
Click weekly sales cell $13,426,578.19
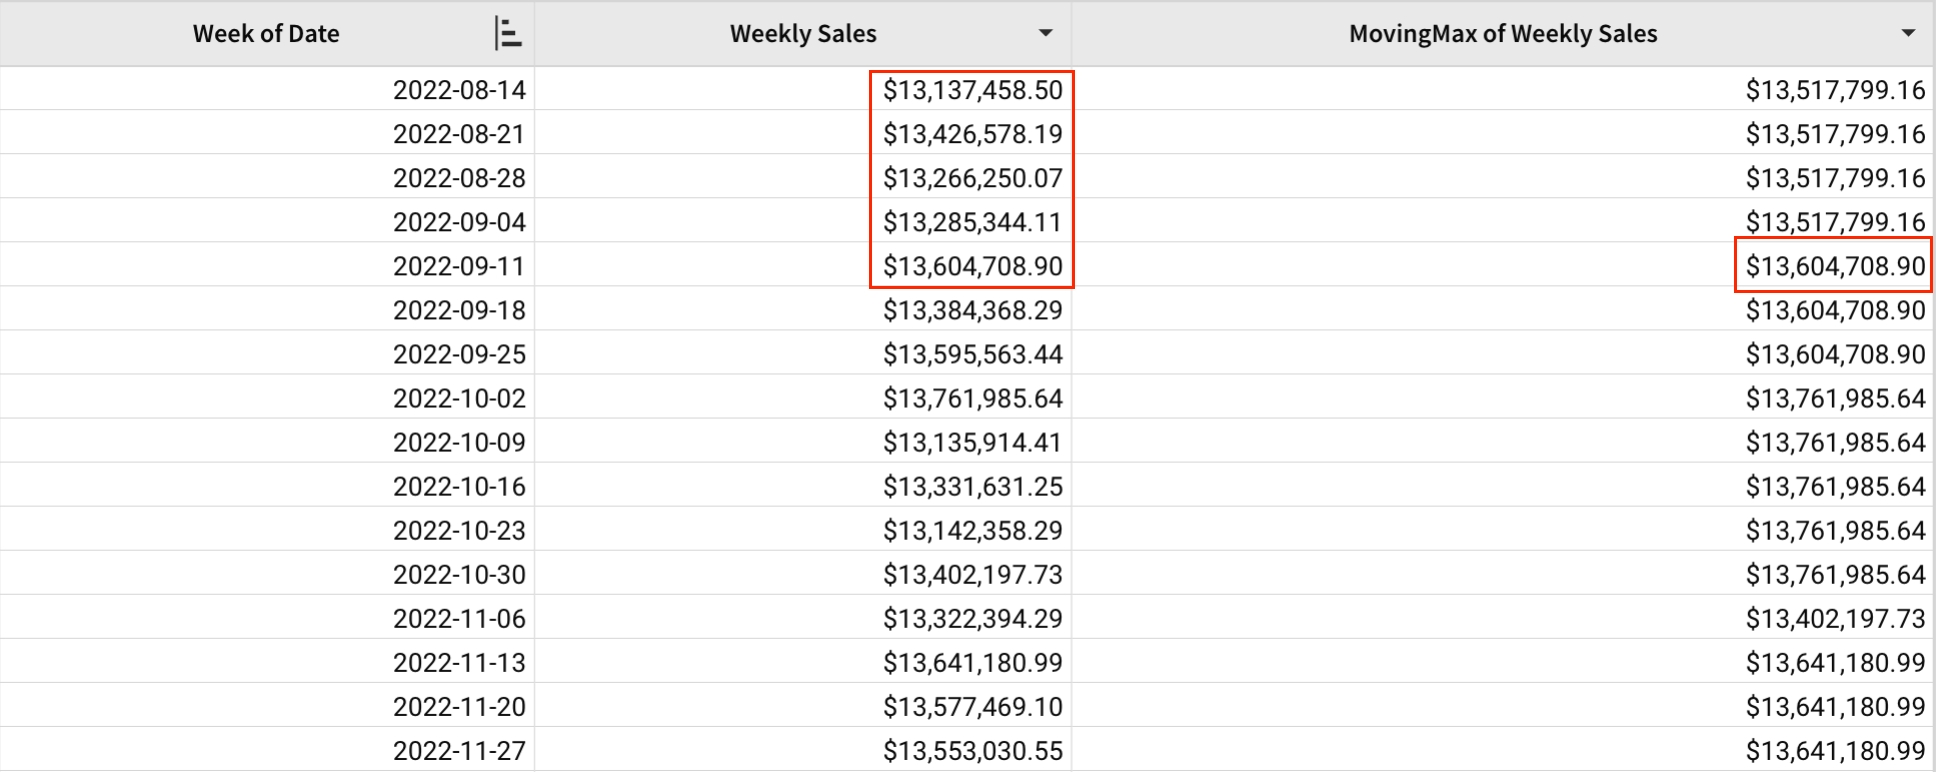click(x=972, y=134)
